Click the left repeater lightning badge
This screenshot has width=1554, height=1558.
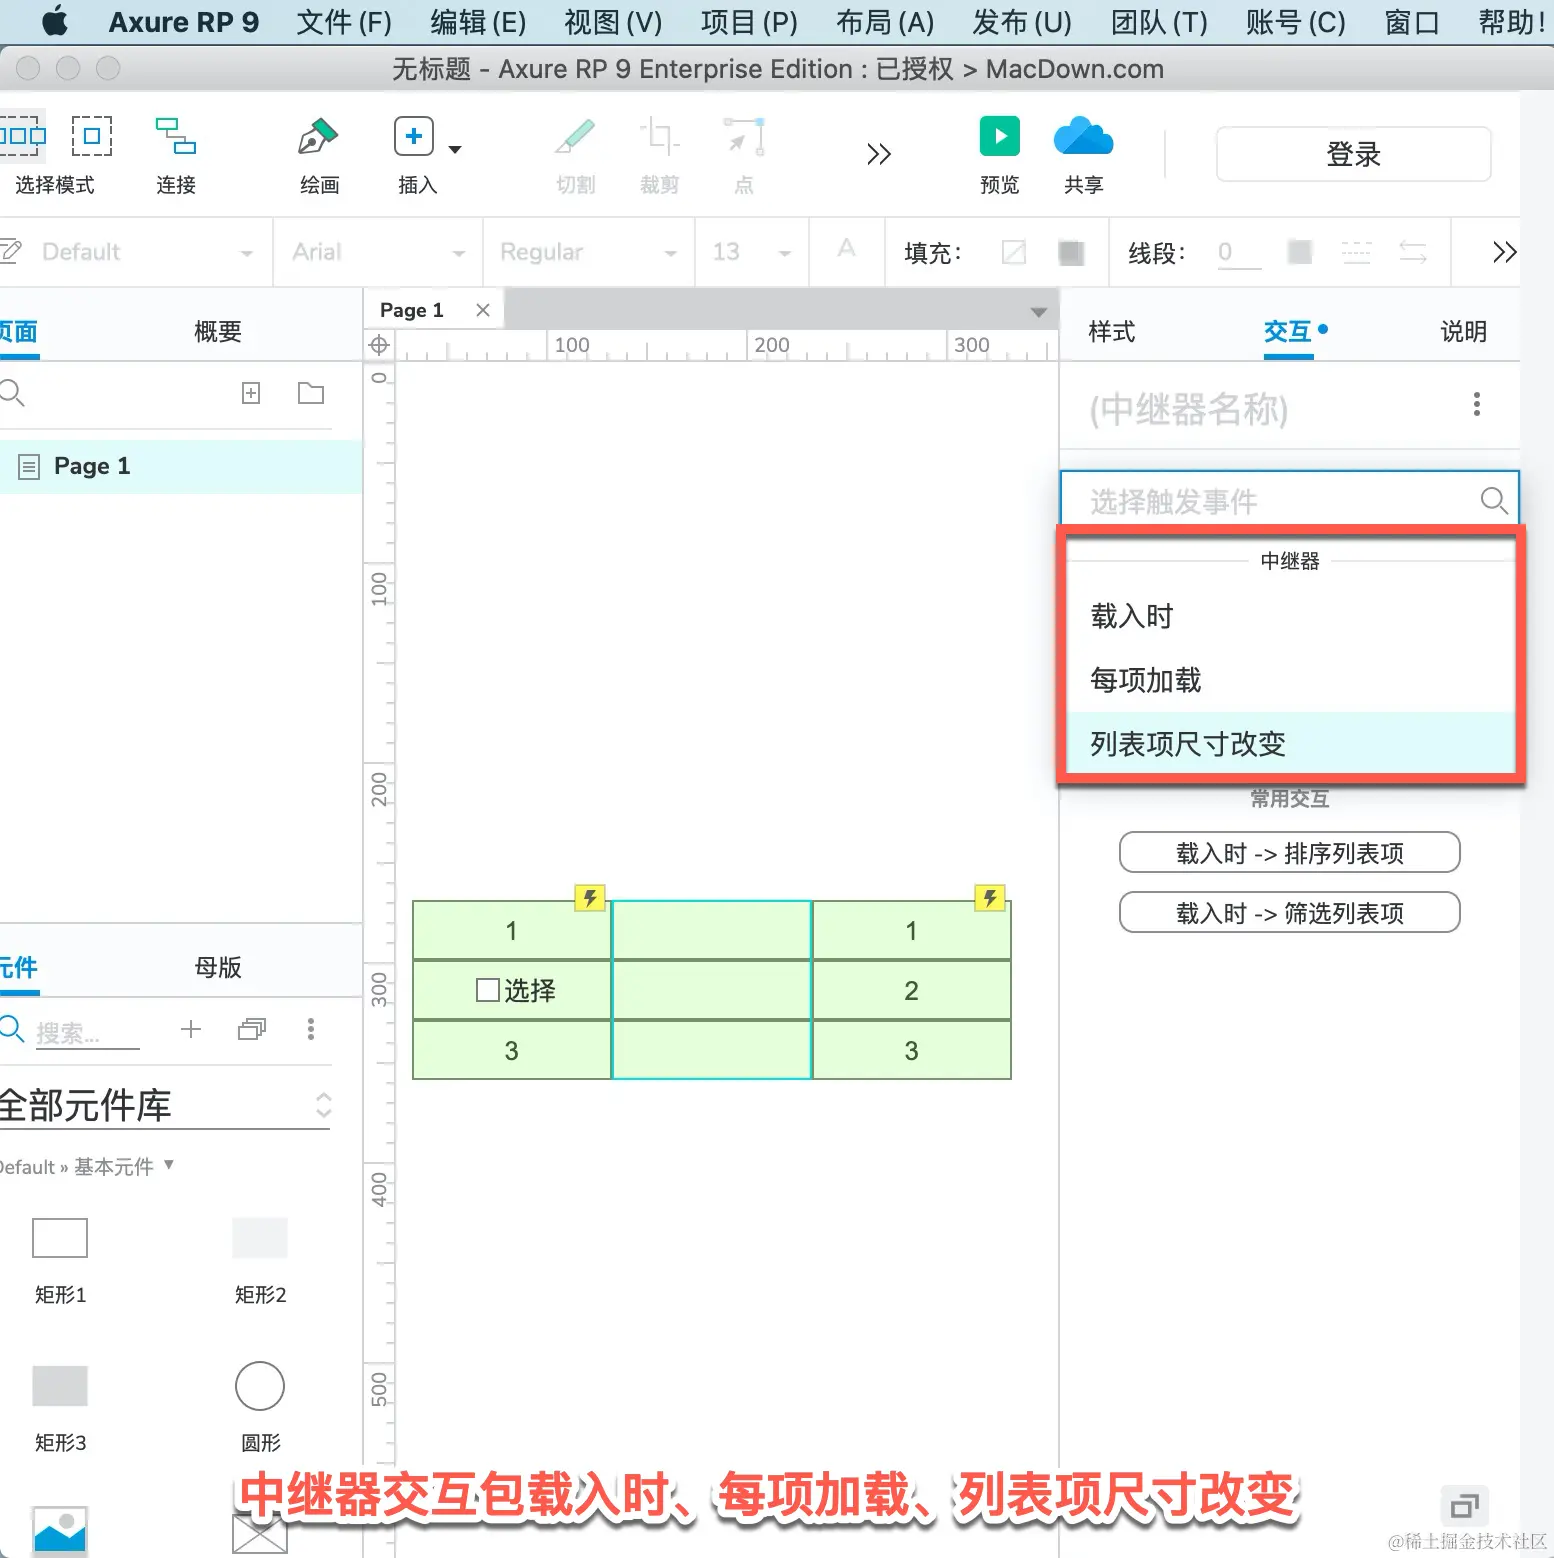pos(590,898)
